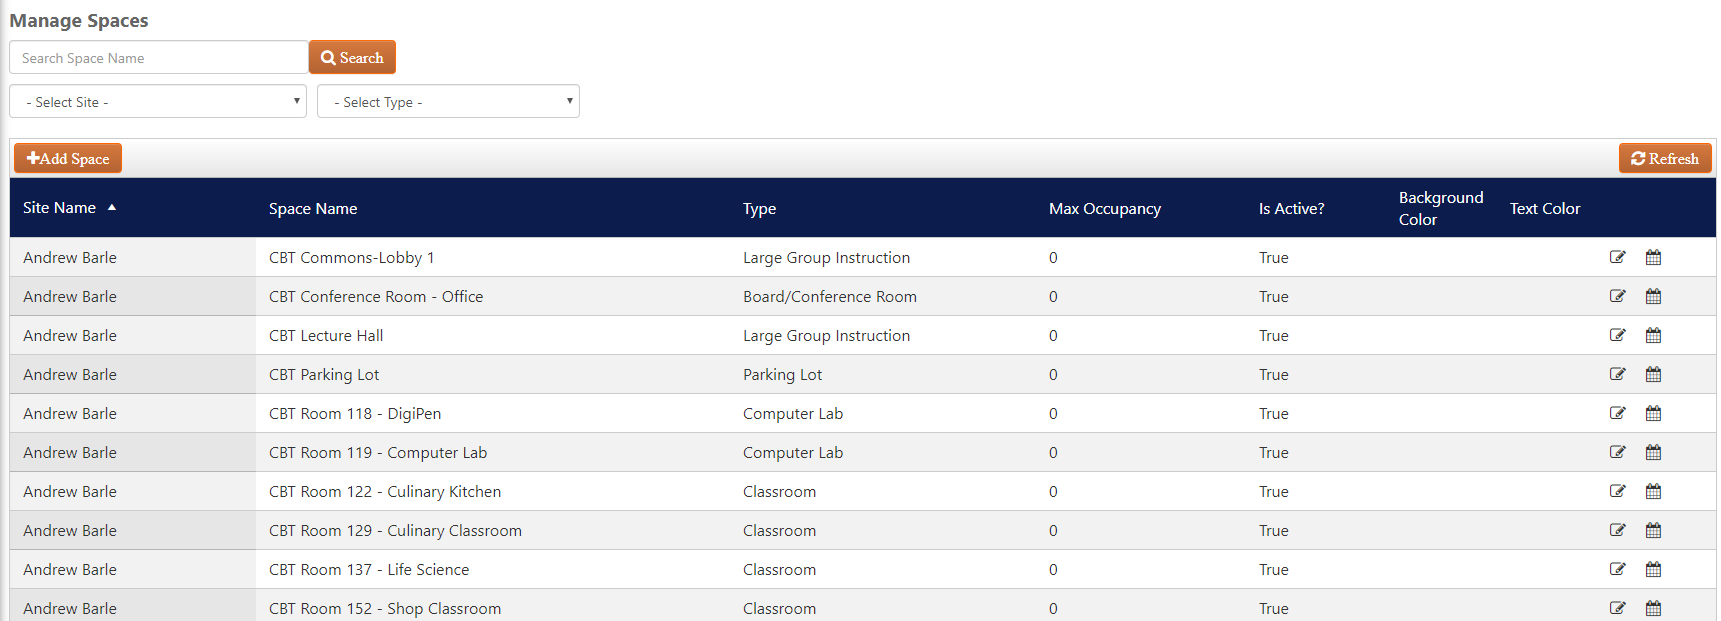Open calendar for CBT Conference Room - Office
Viewport: 1721px width, 621px height.
pos(1653,296)
